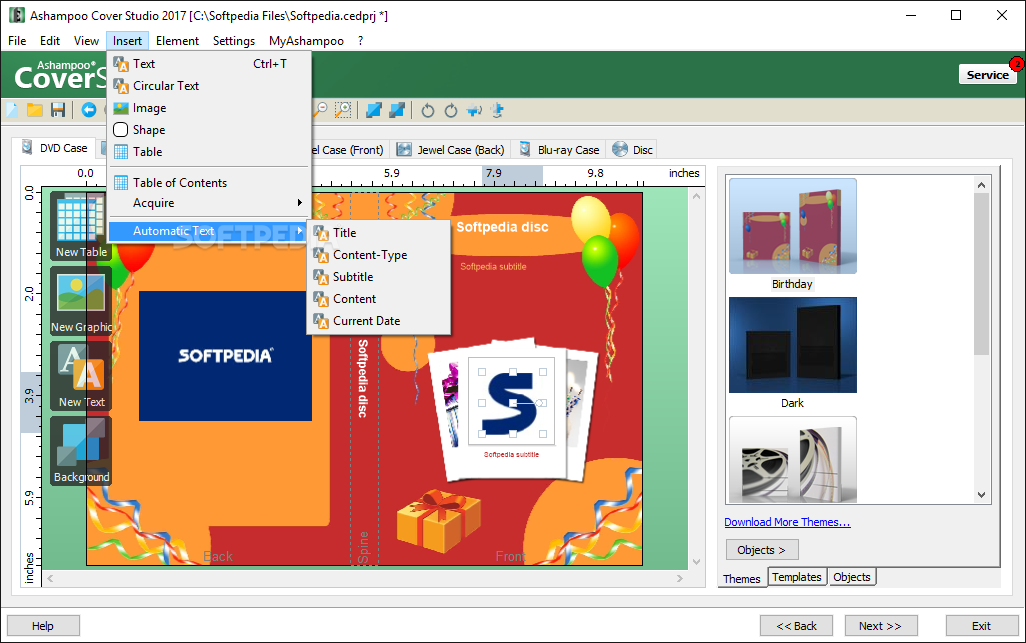Insert automatic Content text

pyautogui.click(x=379, y=299)
